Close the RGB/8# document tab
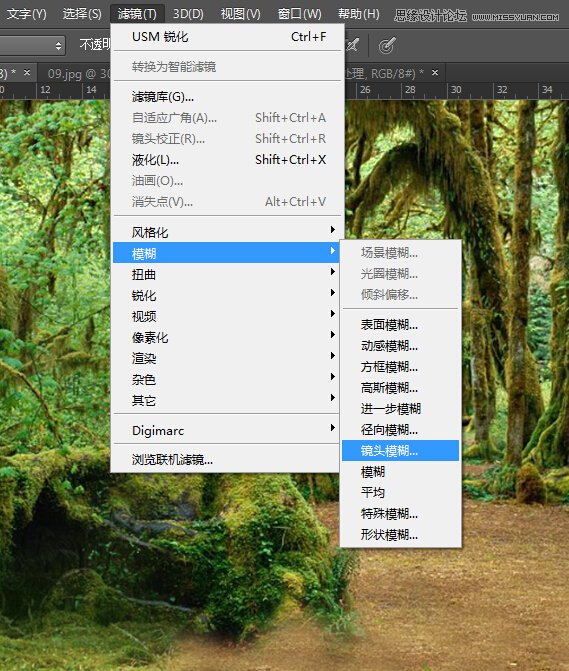This screenshot has width=569, height=671. pyautogui.click(x=435, y=73)
